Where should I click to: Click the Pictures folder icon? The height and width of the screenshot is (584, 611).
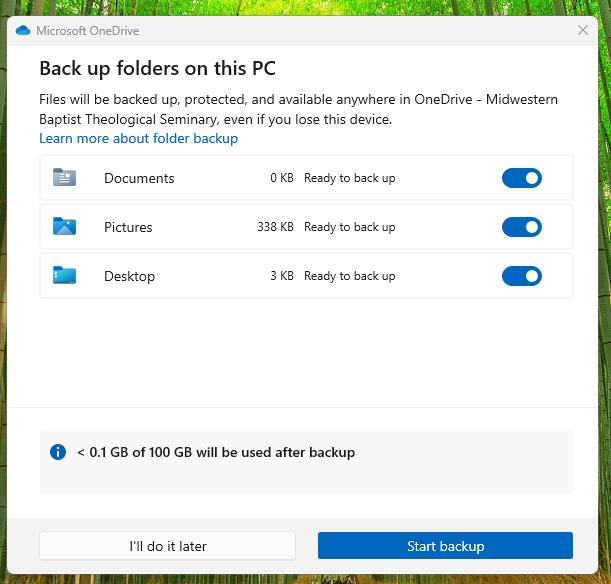tap(64, 227)
